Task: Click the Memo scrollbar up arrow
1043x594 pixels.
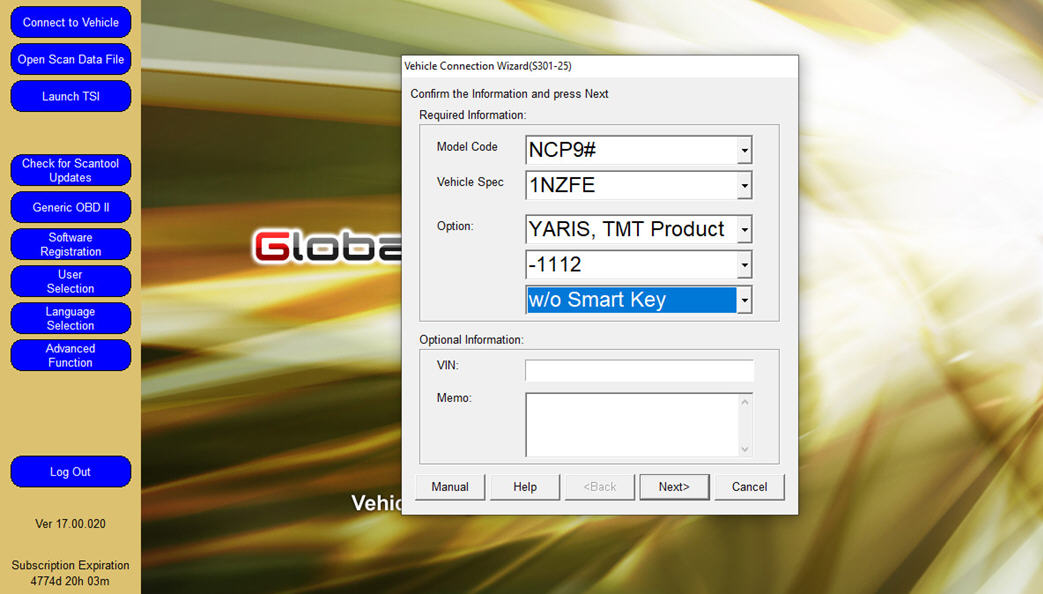Action: (745, 402)
